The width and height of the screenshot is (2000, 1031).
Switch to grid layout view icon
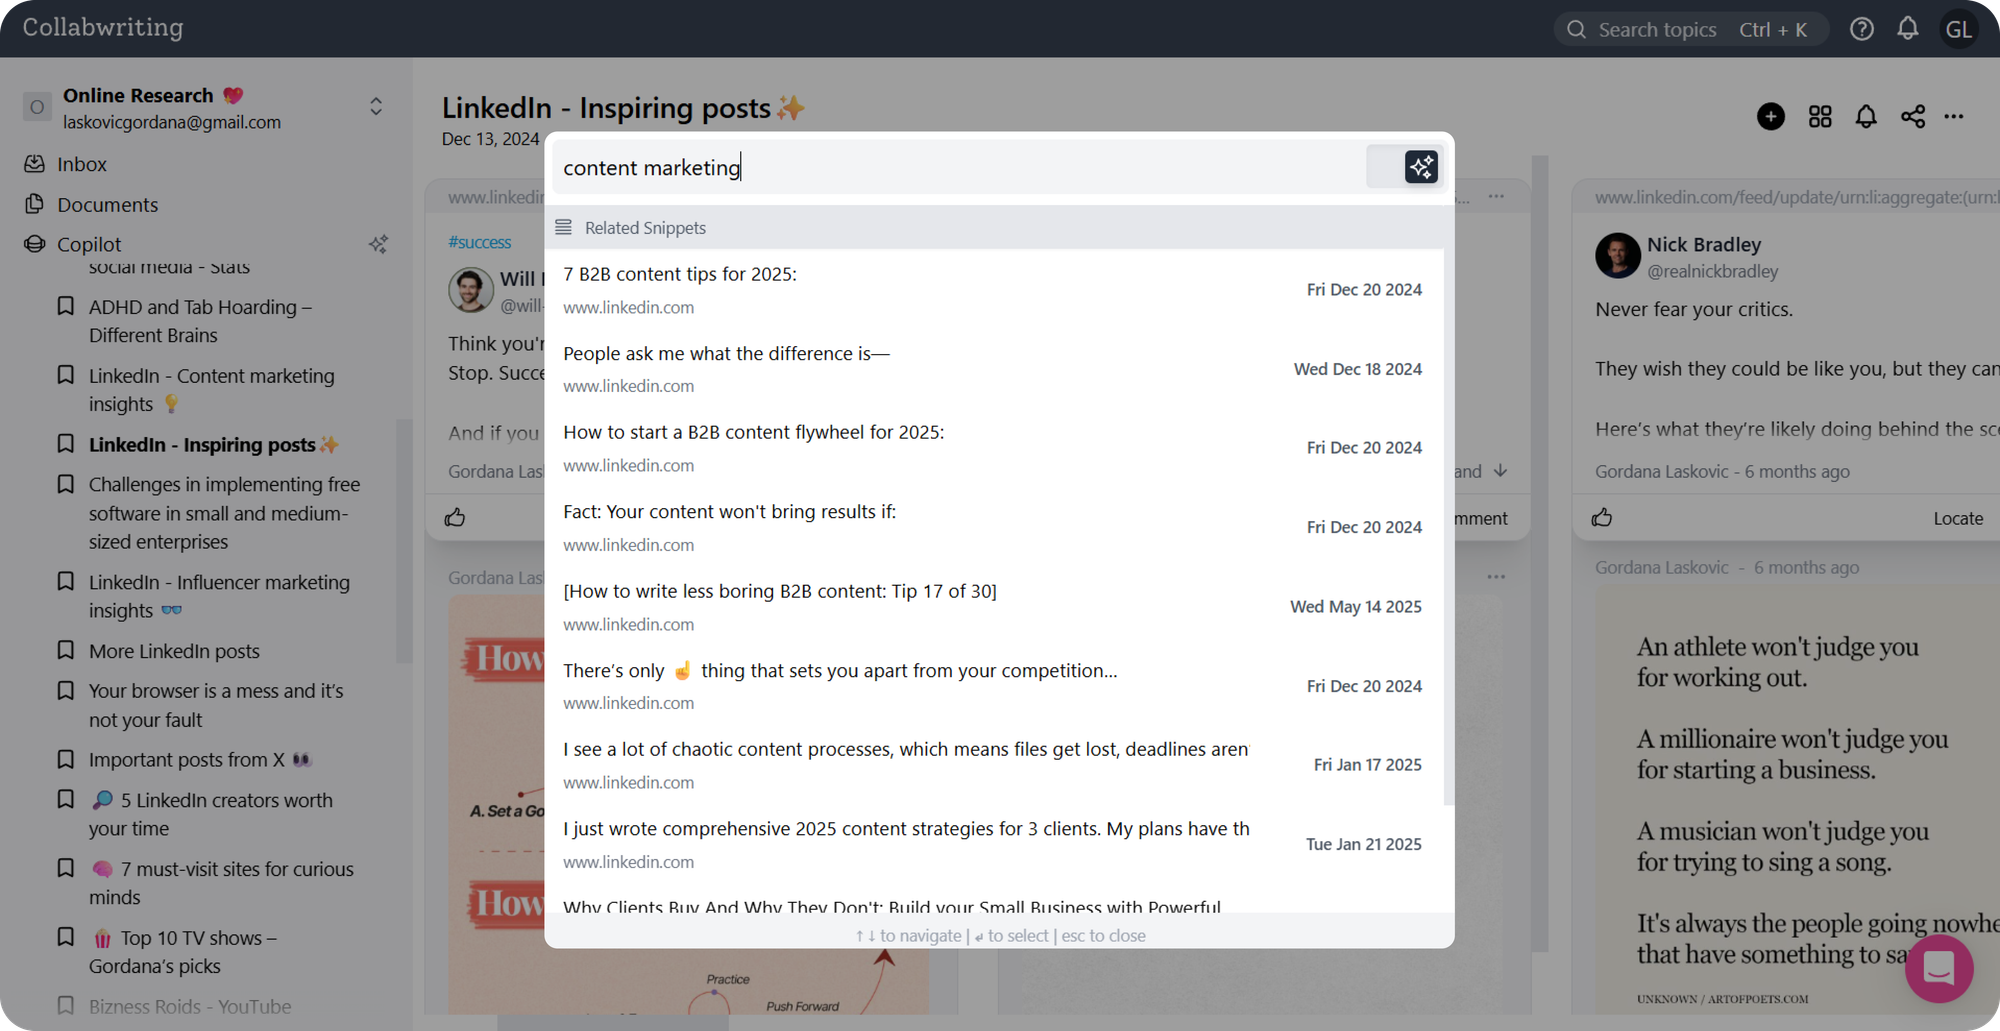pos(1820,117)
